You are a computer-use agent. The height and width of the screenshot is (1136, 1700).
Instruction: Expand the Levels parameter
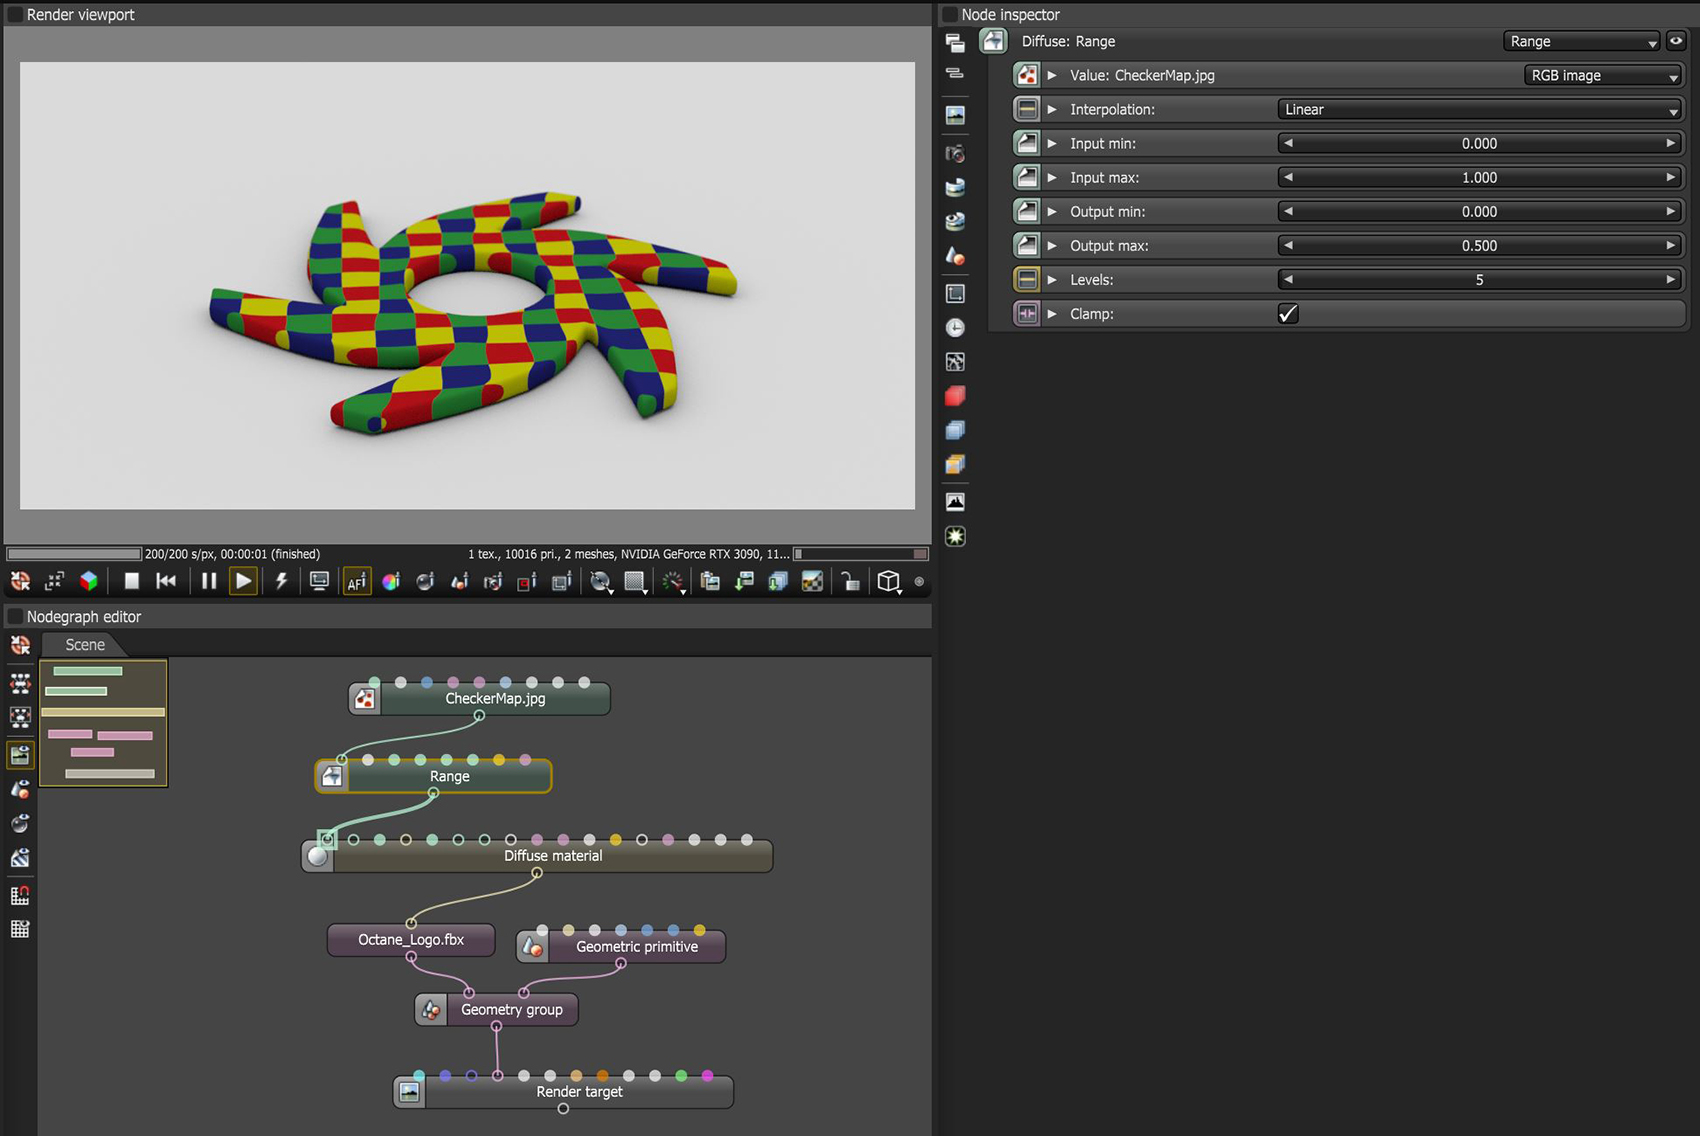1052,279
